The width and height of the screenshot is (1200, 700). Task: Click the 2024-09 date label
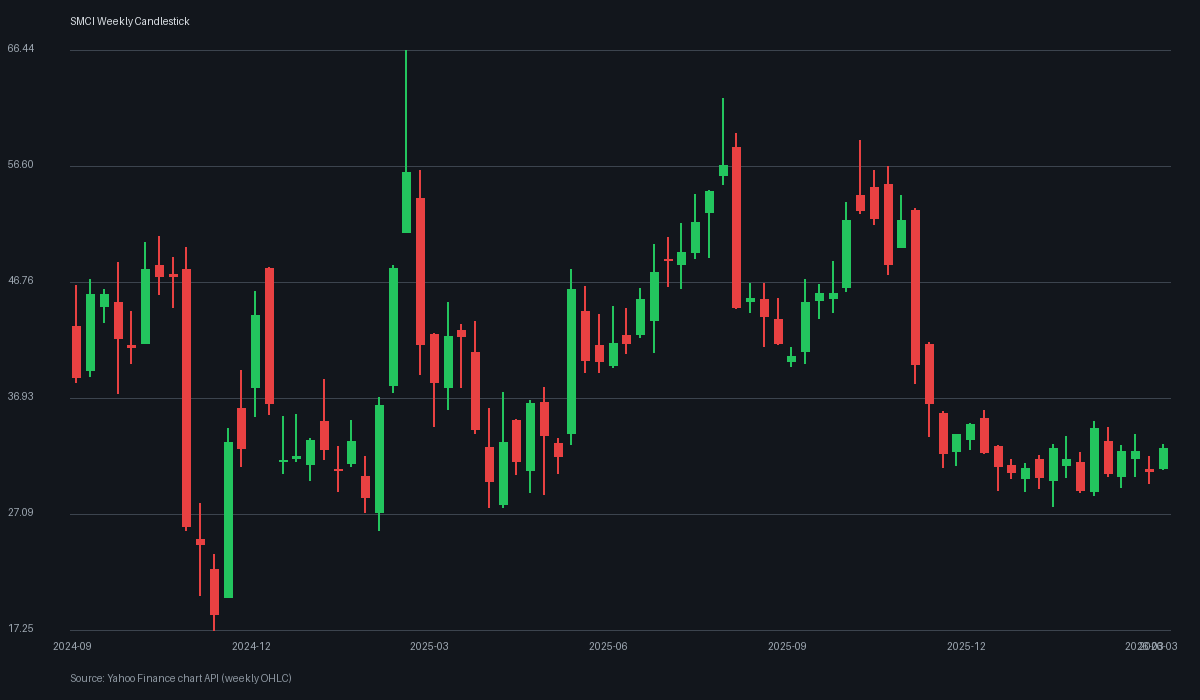coord(72,647)
